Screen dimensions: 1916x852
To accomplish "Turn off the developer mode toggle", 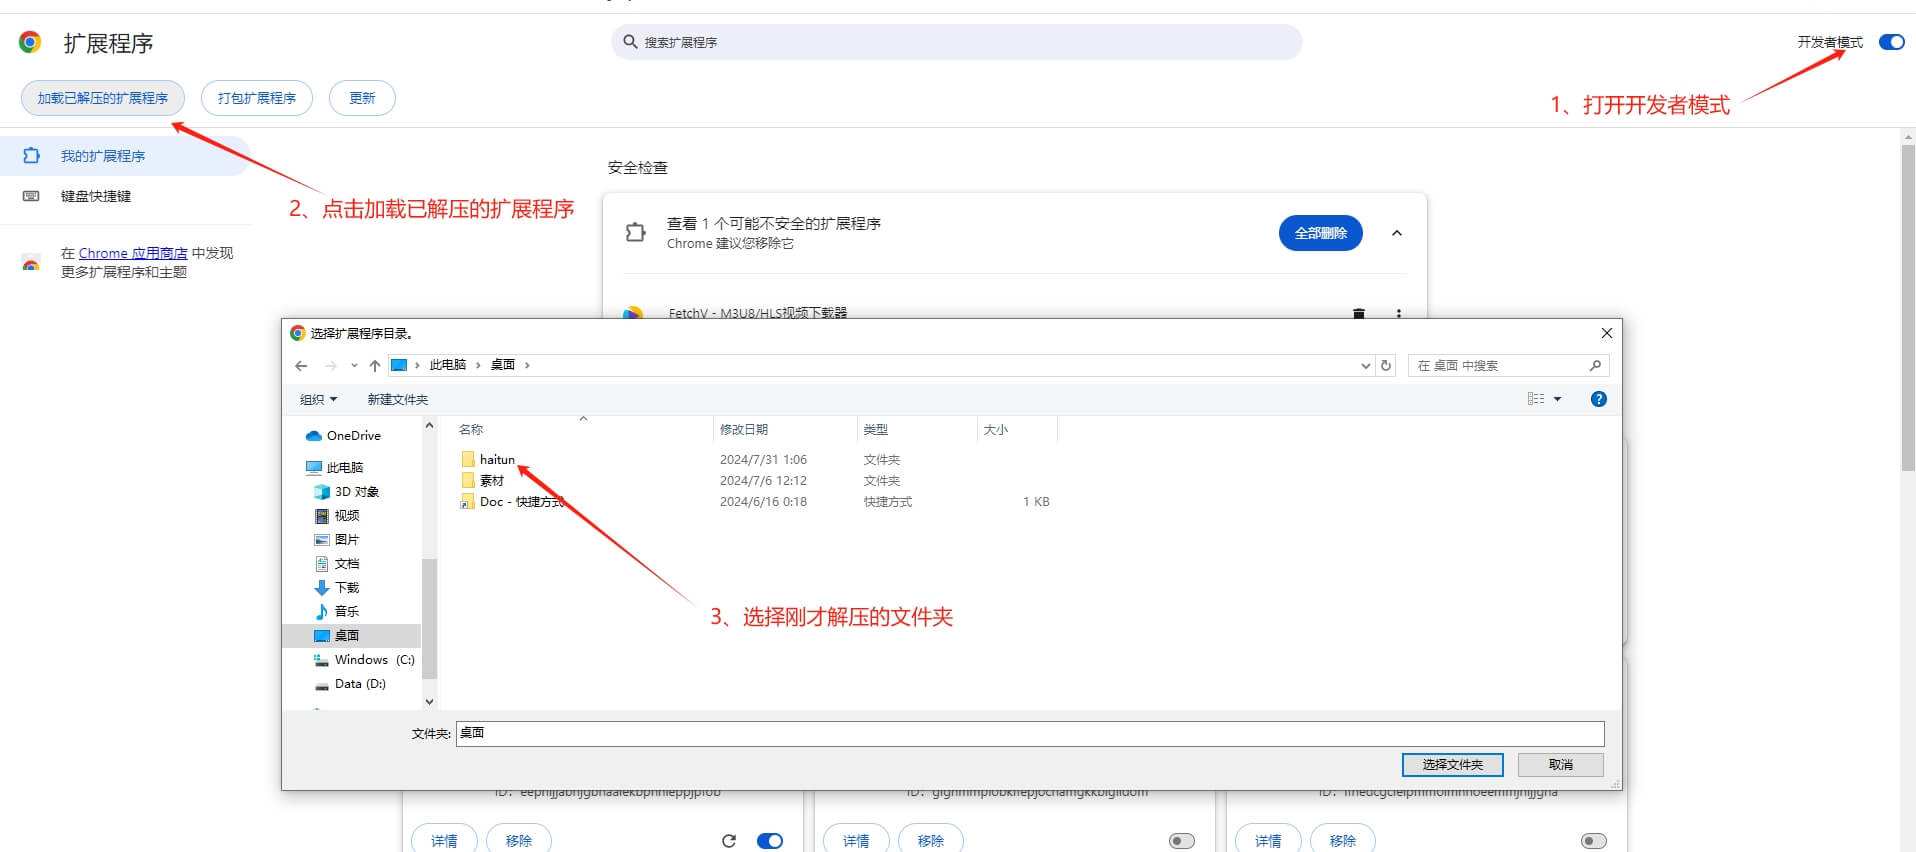I will (1891, 42).
